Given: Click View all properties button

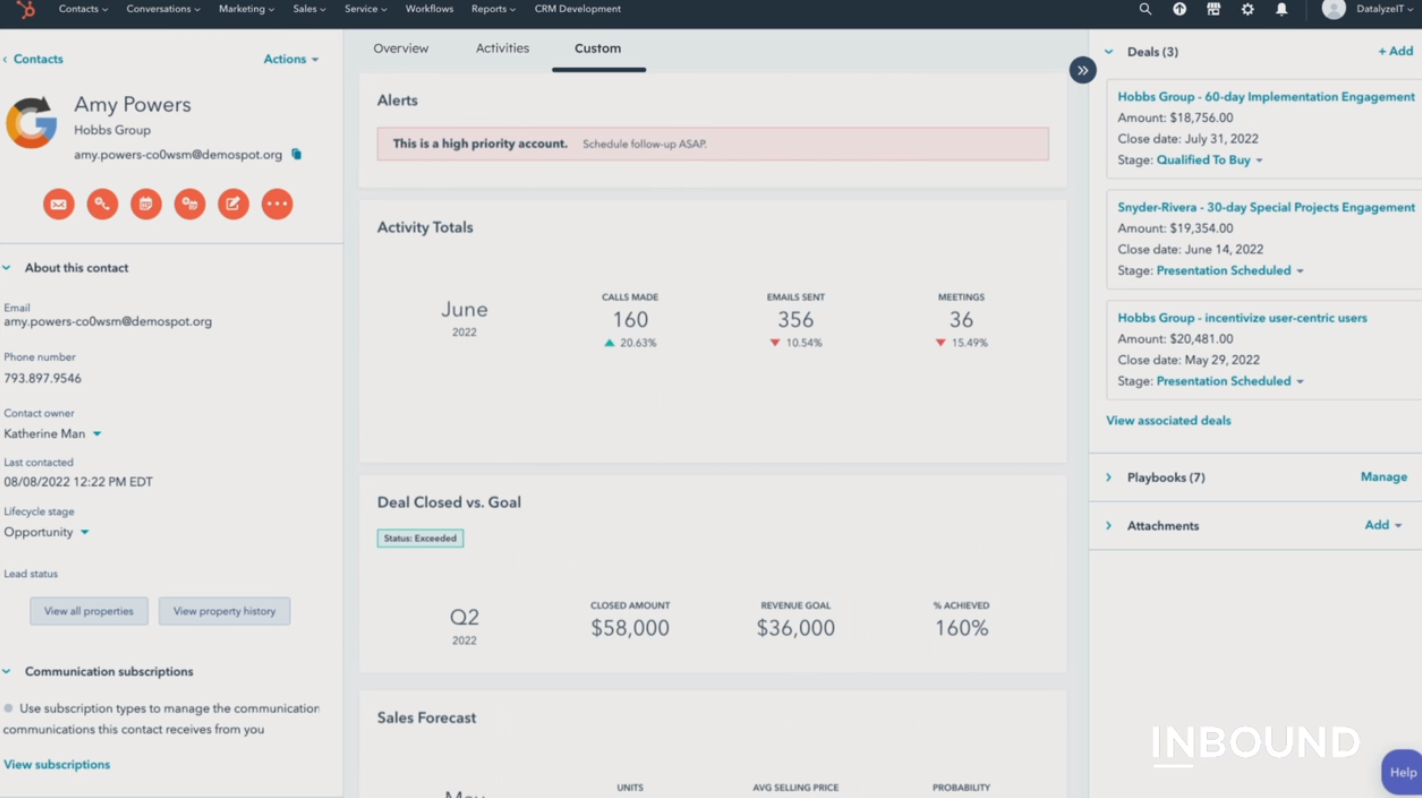Looking at the screenshot, I should [x=89, y=611].
